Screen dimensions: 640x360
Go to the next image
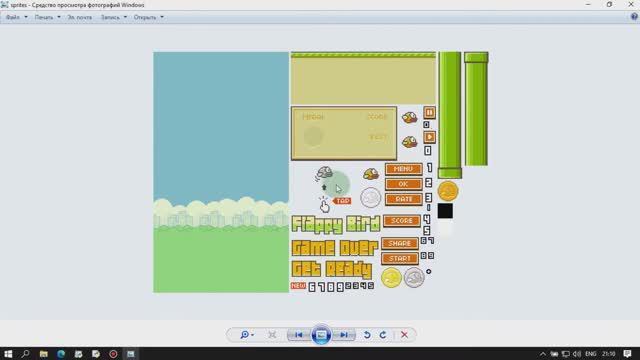(x=344, y=335)
